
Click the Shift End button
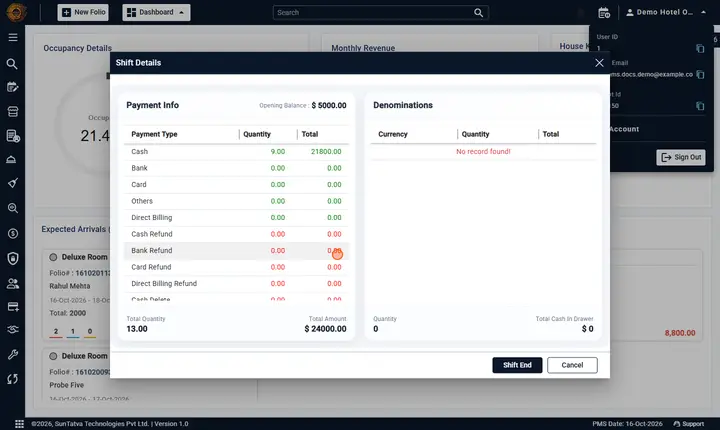[517, 365]
